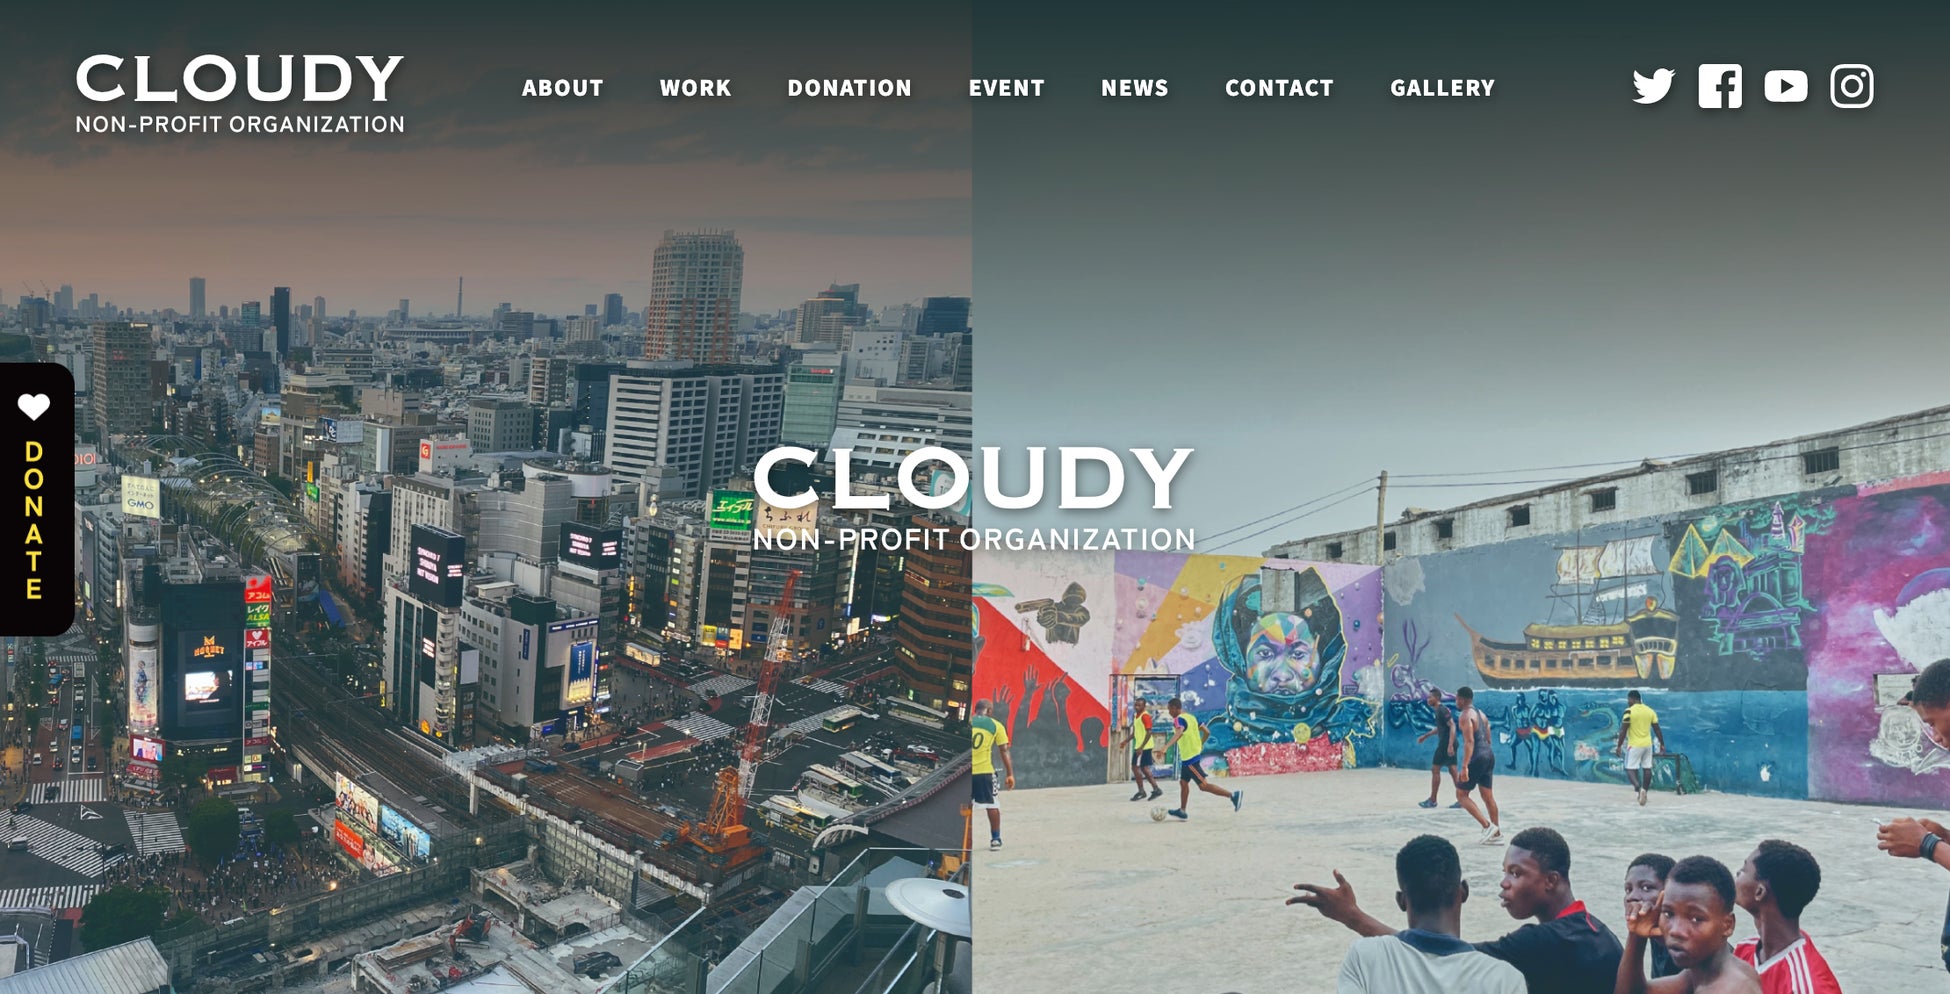Viewport: 1950px width, 994px height.
Task: Select DONATION in the navigation bar
Action: [850, 88]
